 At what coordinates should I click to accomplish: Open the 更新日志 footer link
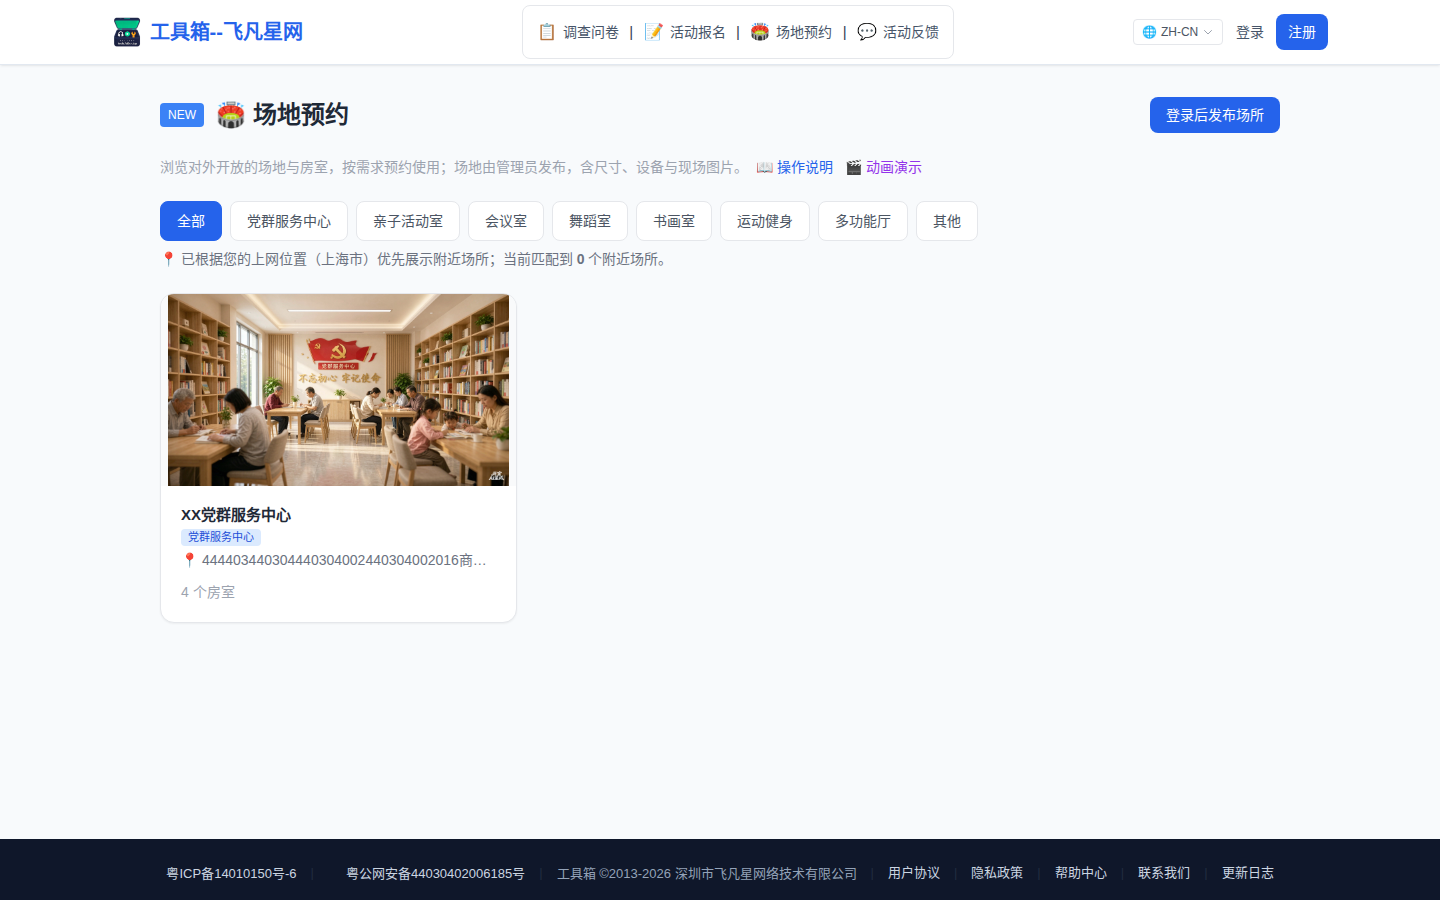click(1248, 873)
